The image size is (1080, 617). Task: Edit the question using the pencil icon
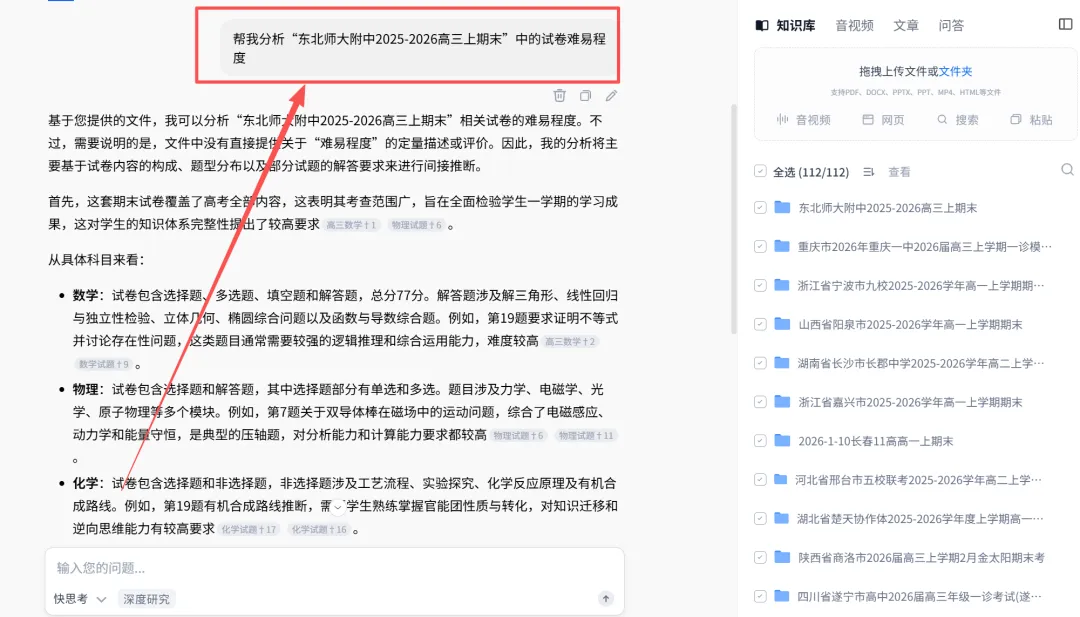tap(612, 96)
